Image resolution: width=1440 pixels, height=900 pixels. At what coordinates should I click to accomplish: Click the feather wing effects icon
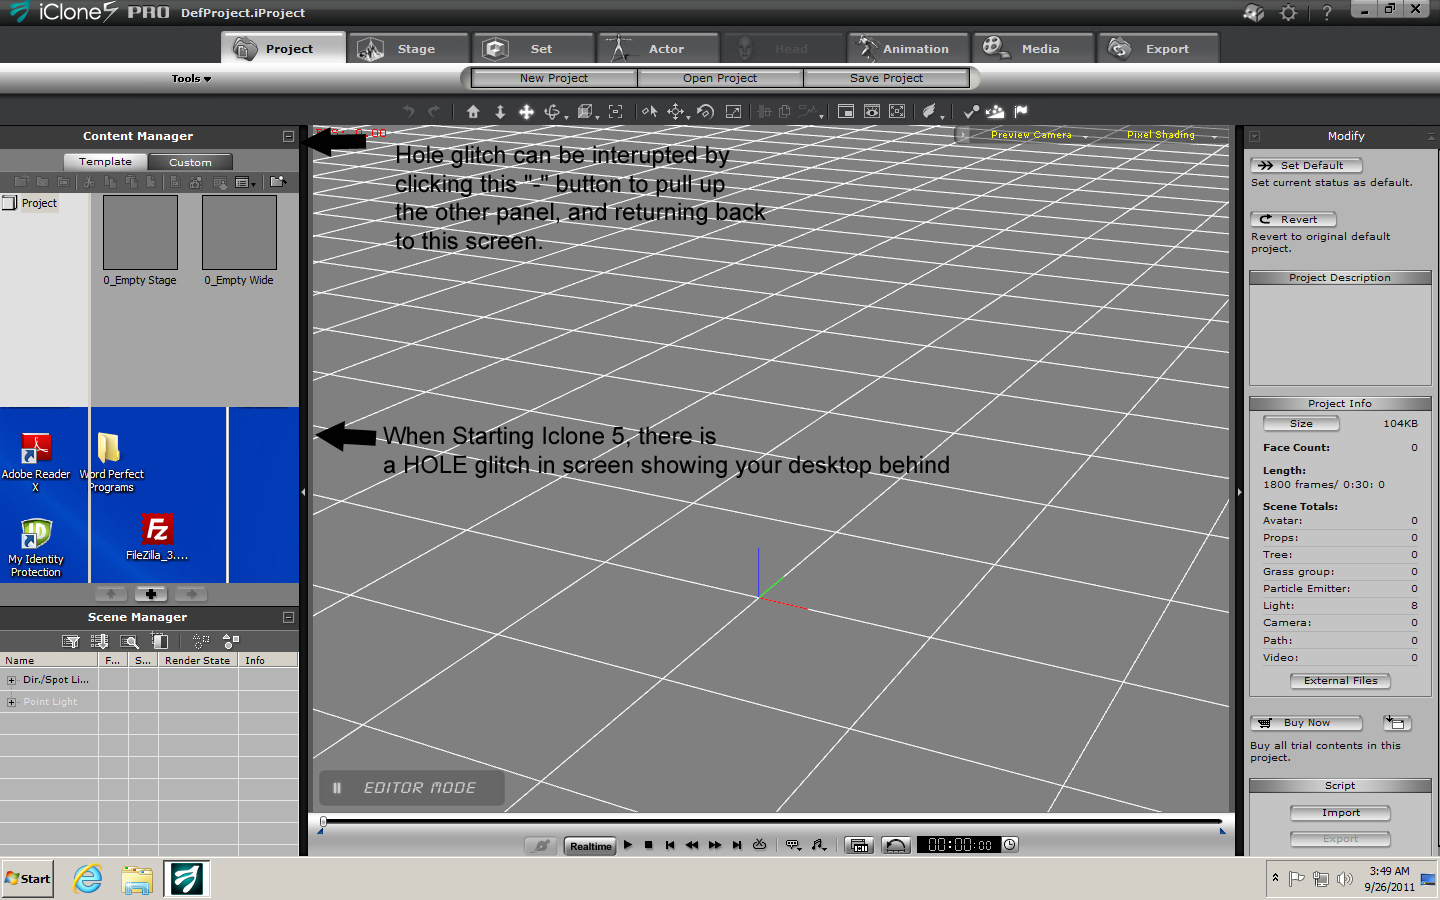930,112
